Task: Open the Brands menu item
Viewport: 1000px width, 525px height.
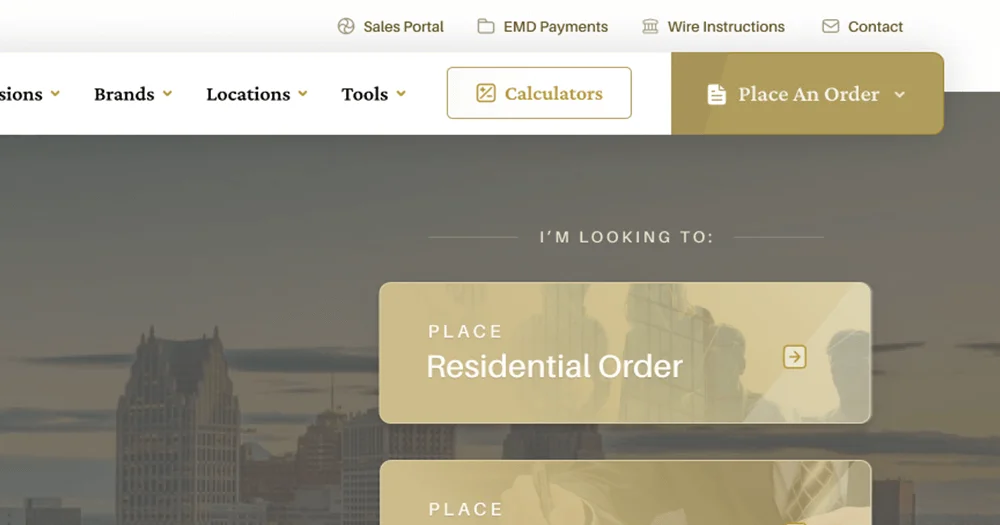Action: [x=124, y=94]
